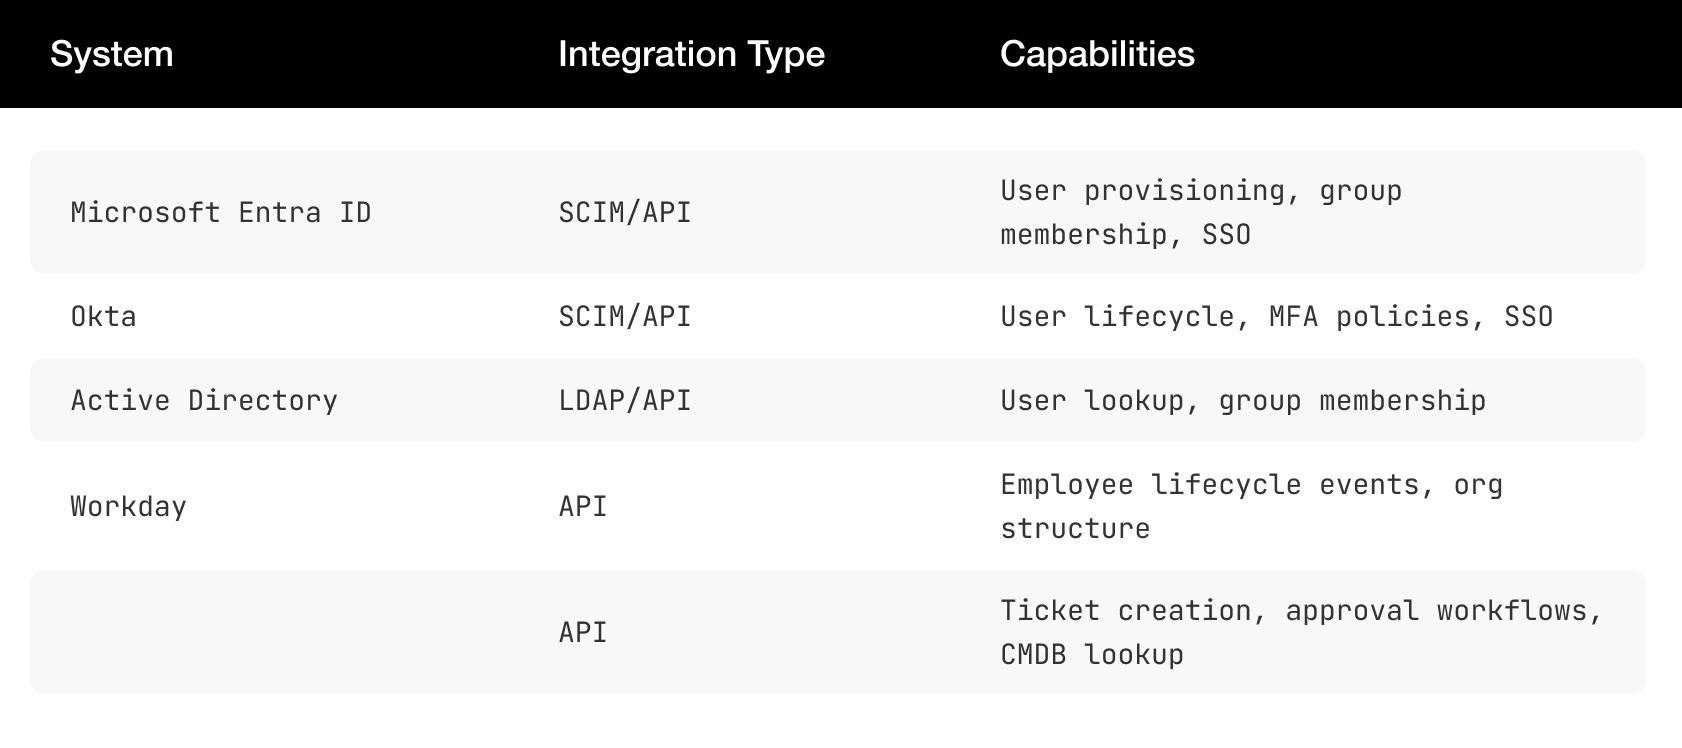Click API in the Workday row

click(x=583, y=506)
